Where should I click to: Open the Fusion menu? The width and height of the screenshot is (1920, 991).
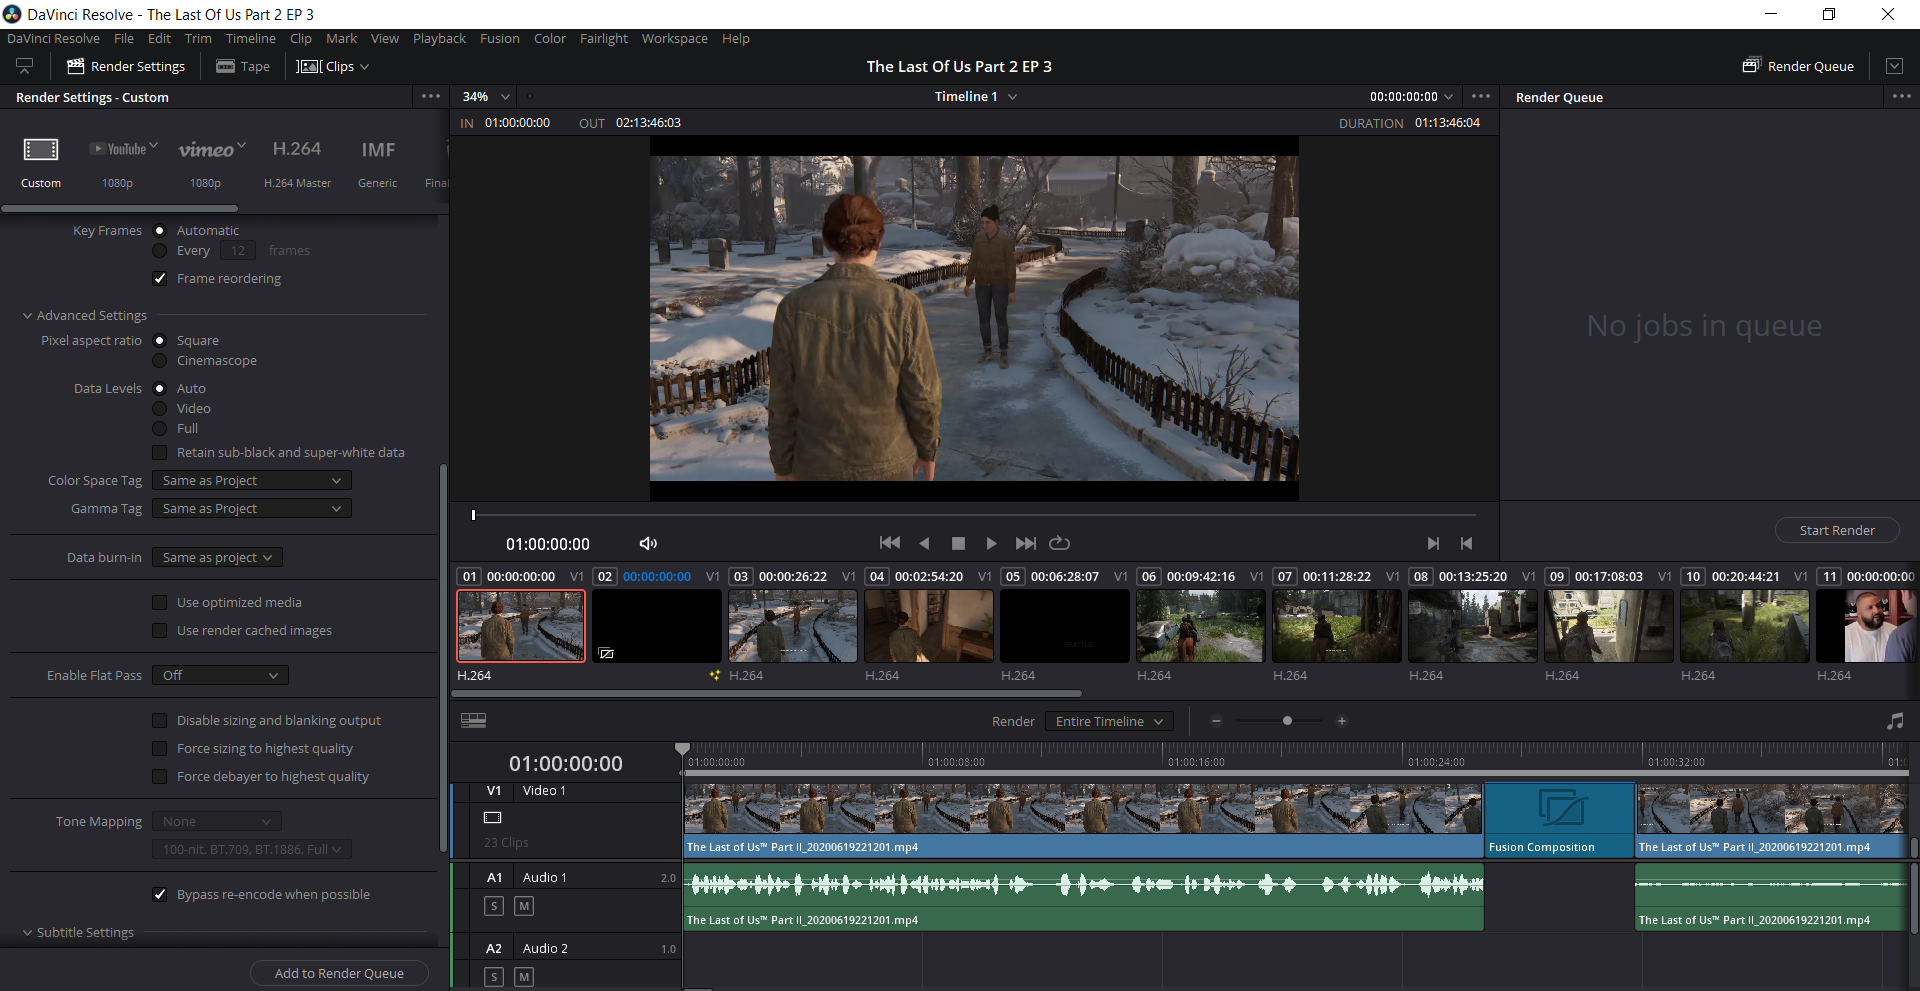(x=500, y=39)
